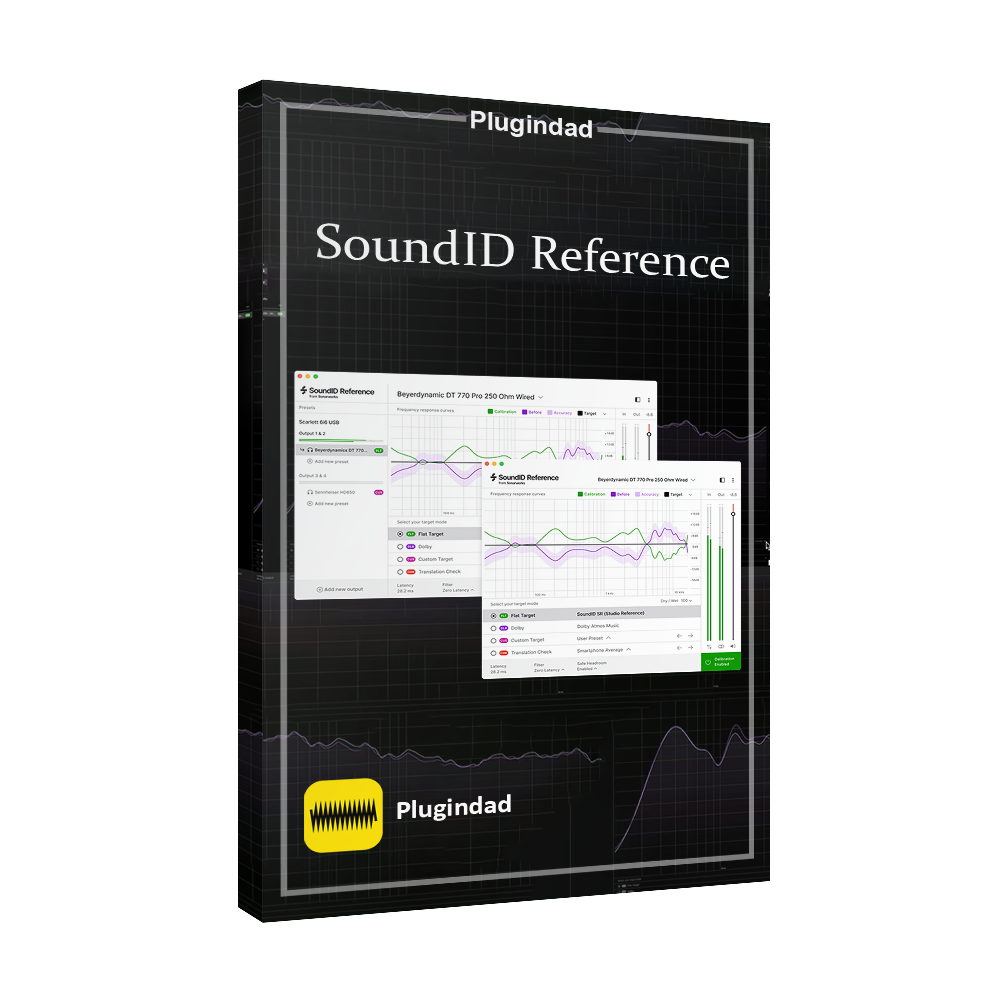Select Custom Target radio in back window
The height and width of the screenshot is (1000, 1000).
[401, 559]
